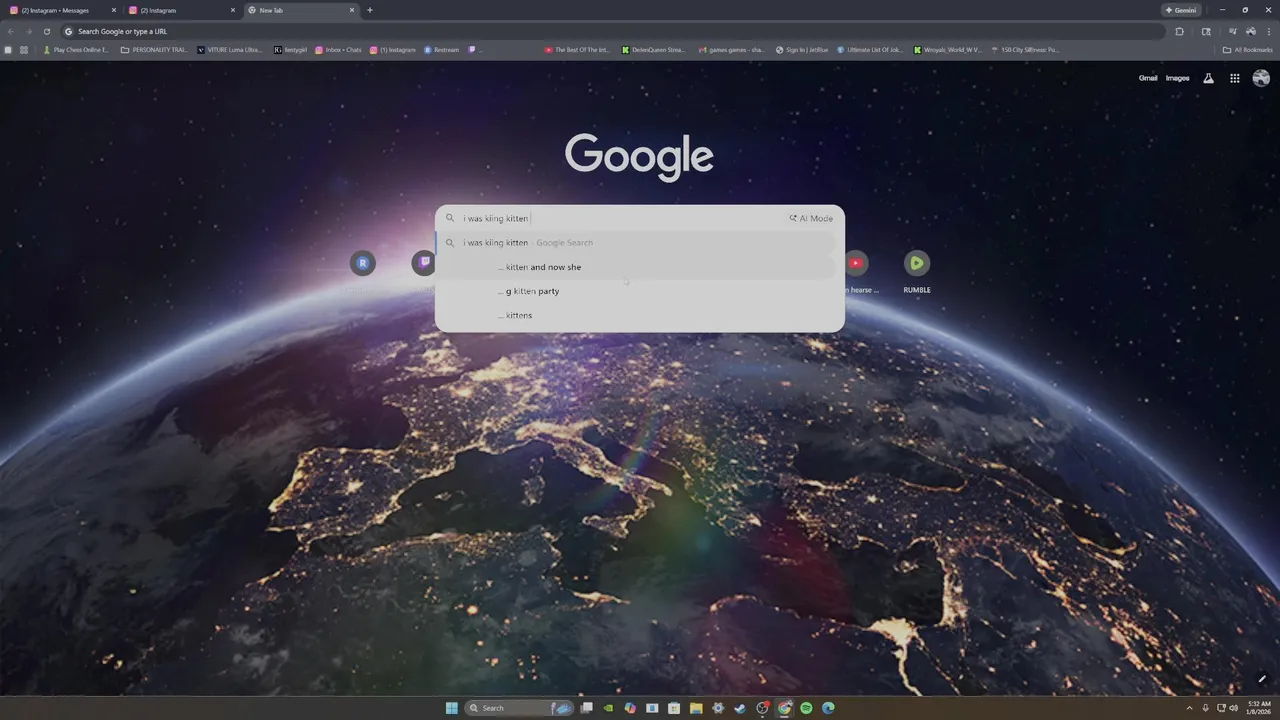Open Sign In | JetBlue bookmark
Screen dimensions: 1280x720
(x=802, y=49)
